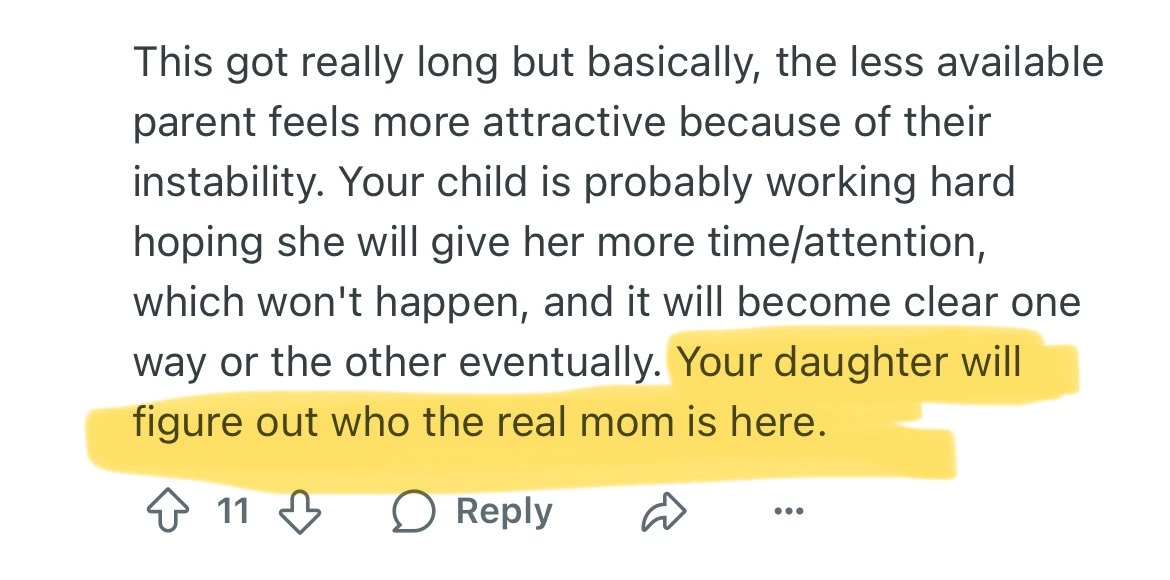
Task: Click the yellow highlighter stroke after "here."
Action: click(x=890, y=445)
